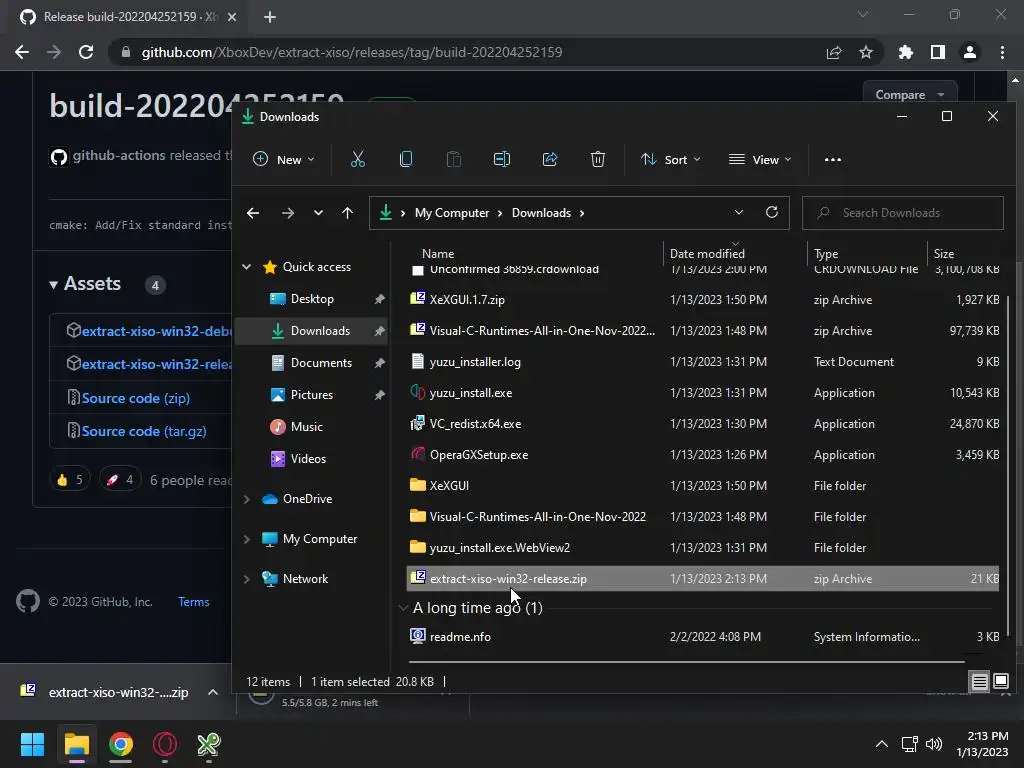Open download item options chevron in Chrome
Viewport: 1024px width, 768px height.
213,692
